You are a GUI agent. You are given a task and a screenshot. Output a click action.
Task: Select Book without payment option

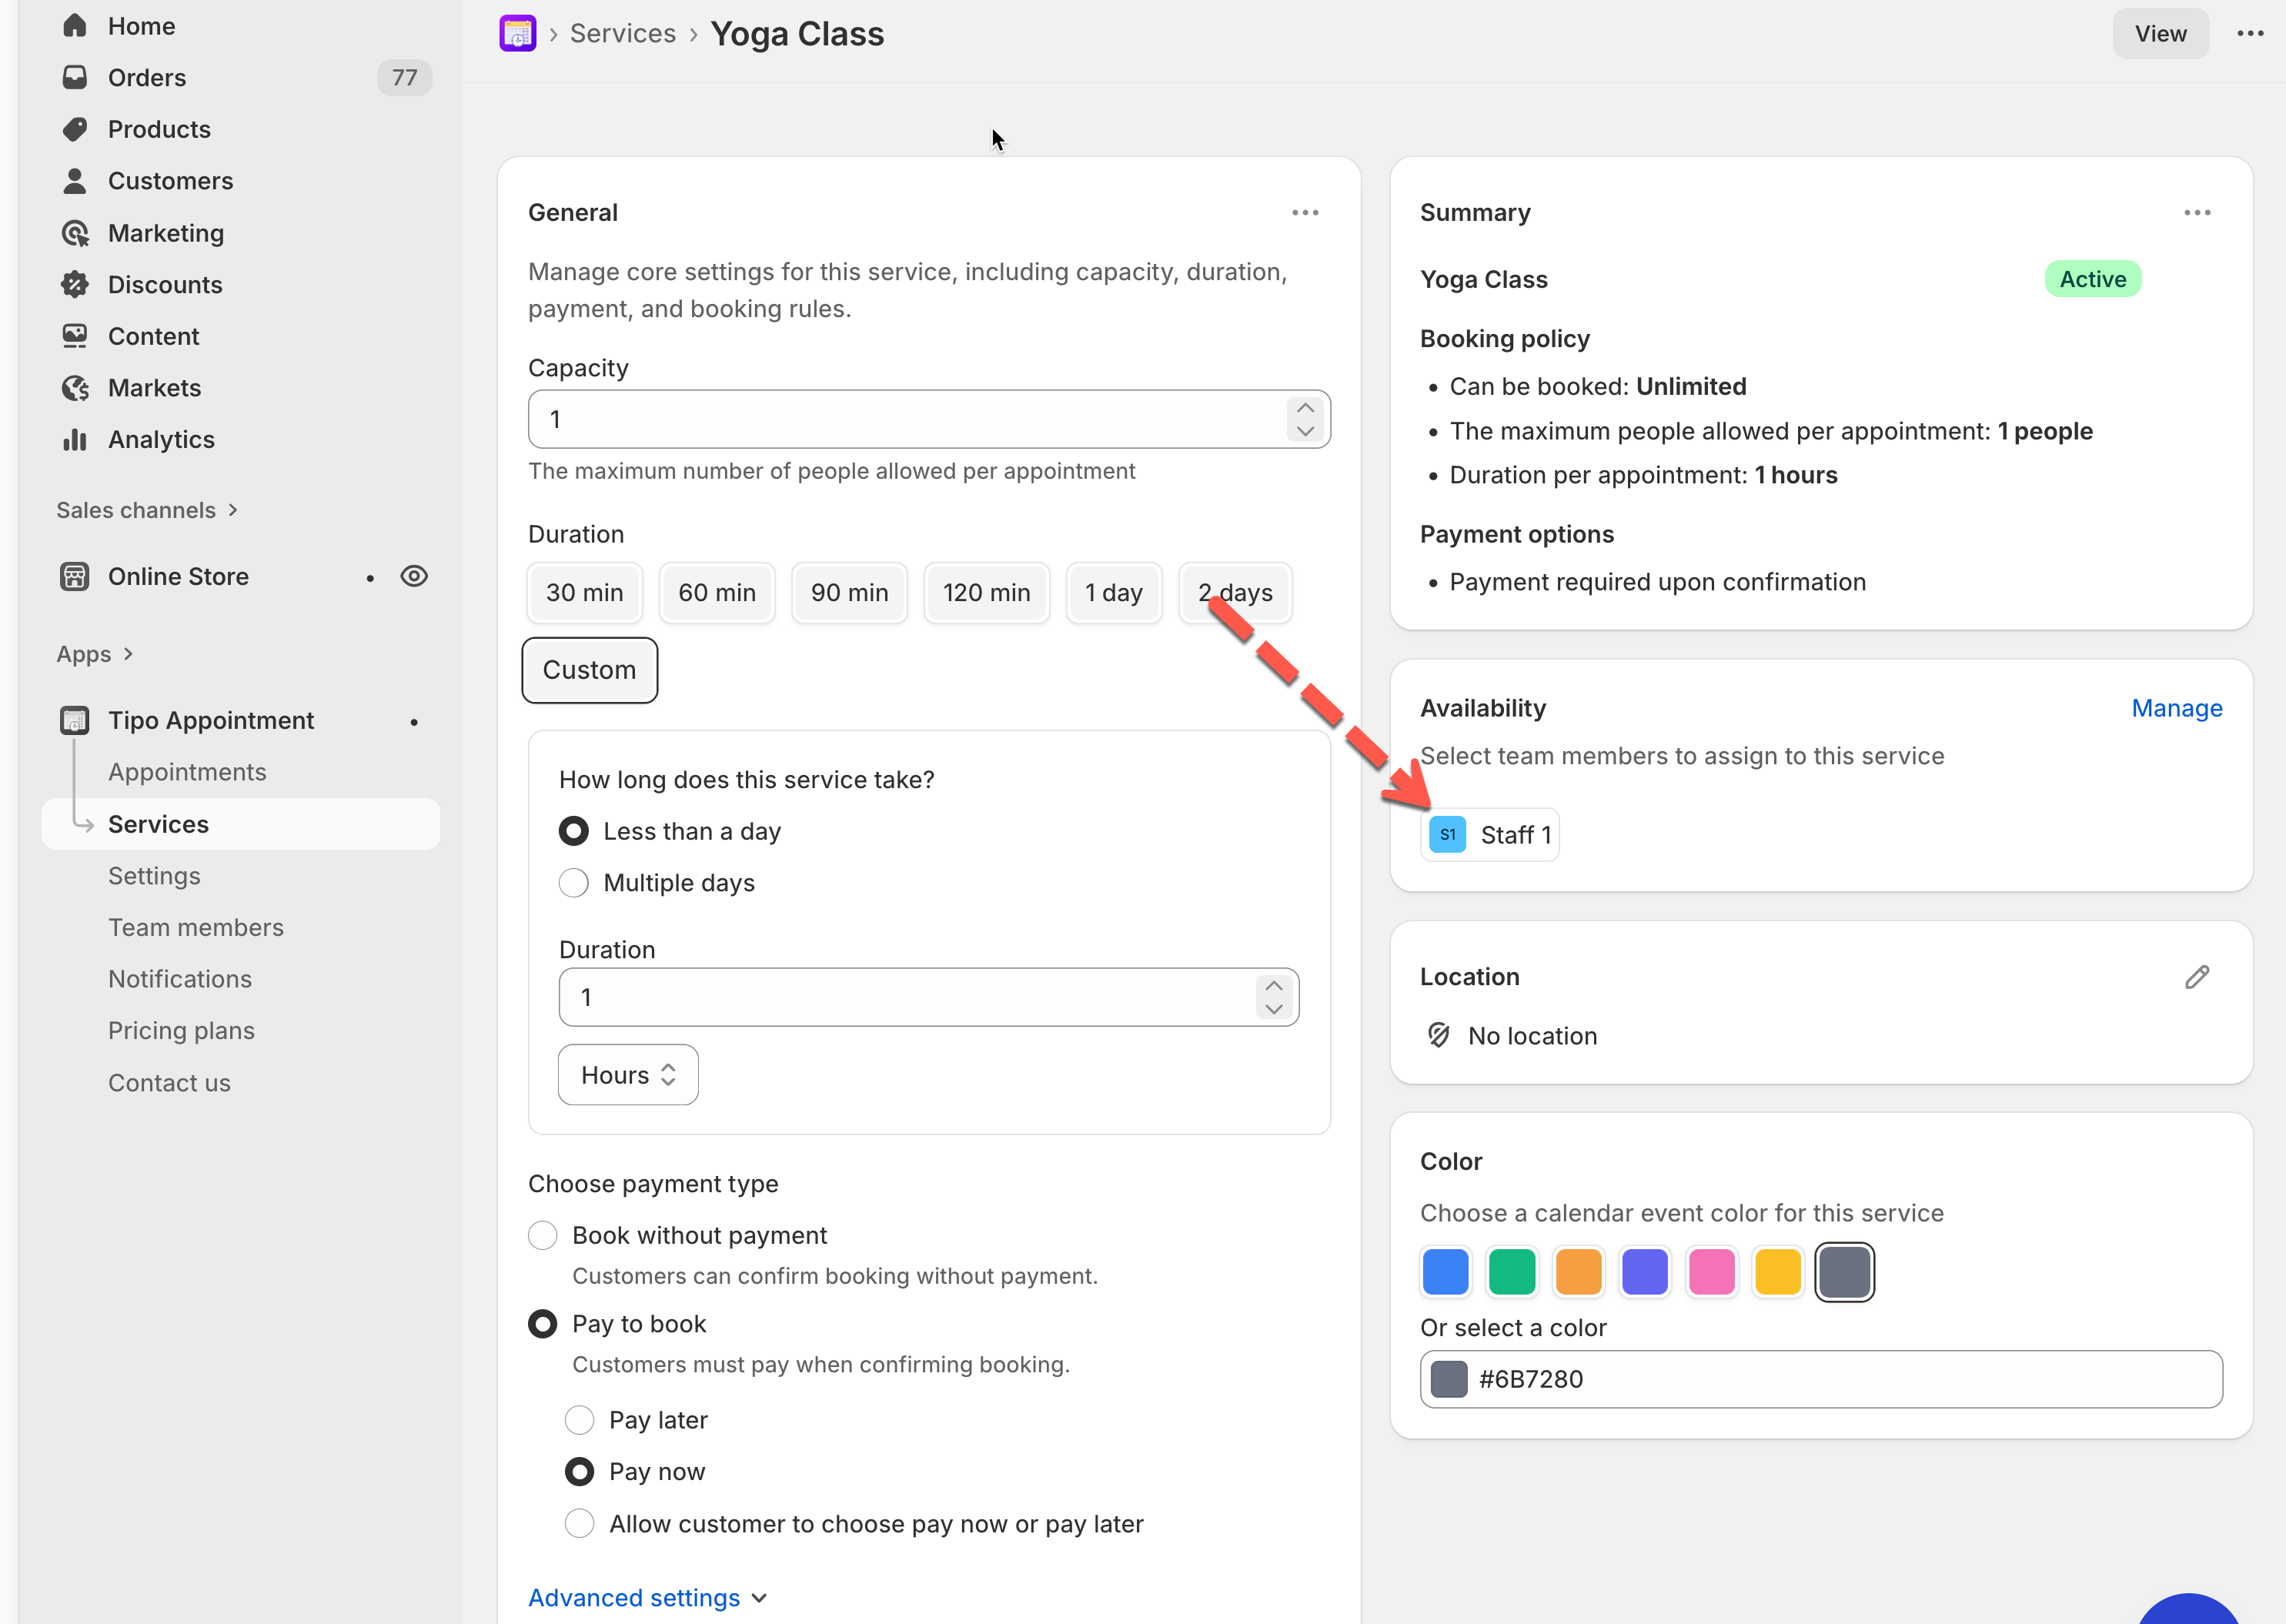(x=542, y=1235)
